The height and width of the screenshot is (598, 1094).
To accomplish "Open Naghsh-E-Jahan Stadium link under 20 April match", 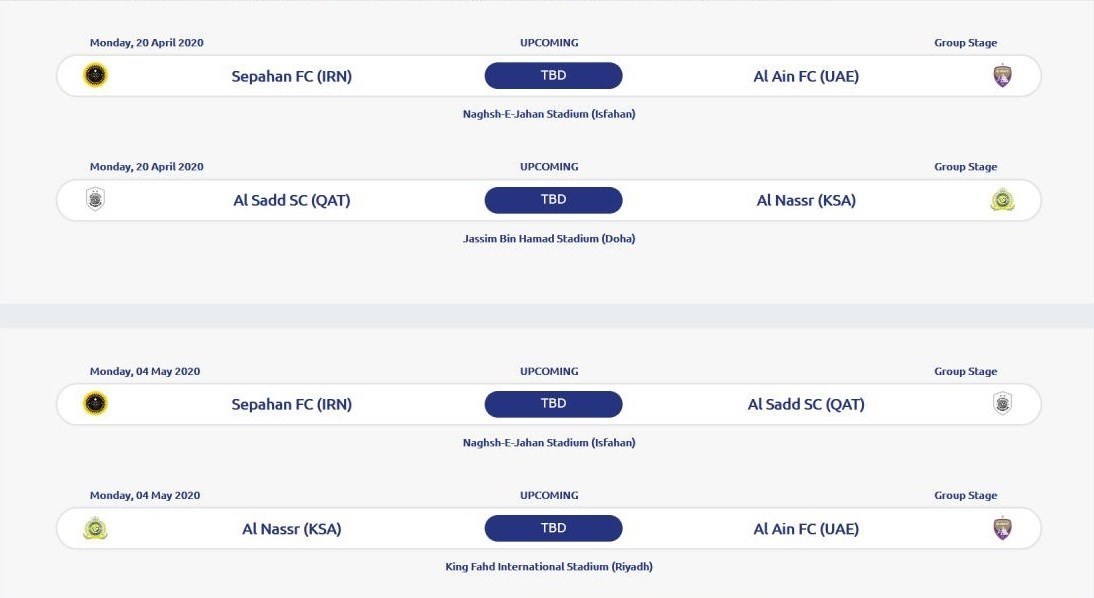I will pyautogui.click(x=549, y=114).
